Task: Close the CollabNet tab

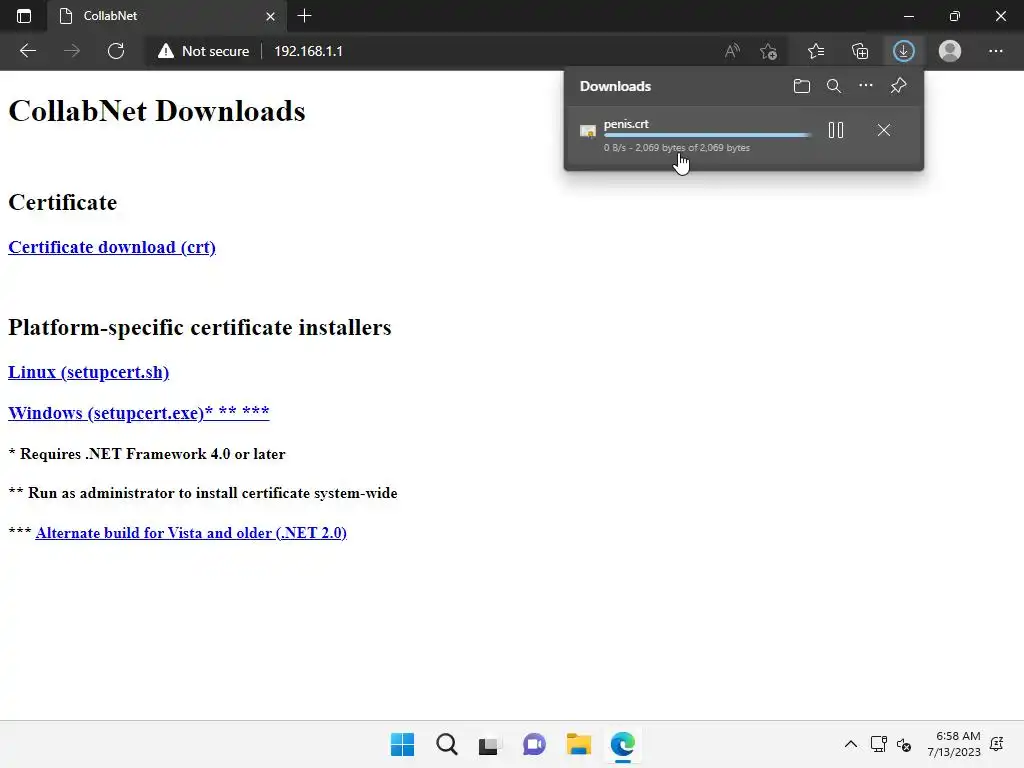Action: pyautogui.click(x=270, y=16)
